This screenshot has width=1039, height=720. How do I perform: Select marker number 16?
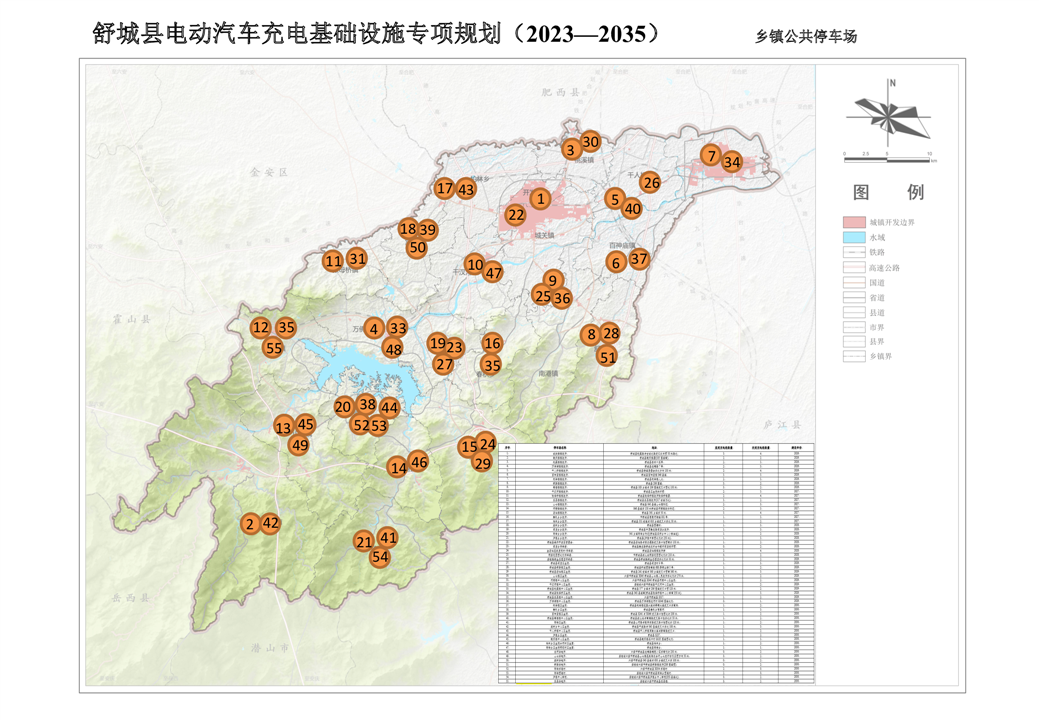coord(492,342)
